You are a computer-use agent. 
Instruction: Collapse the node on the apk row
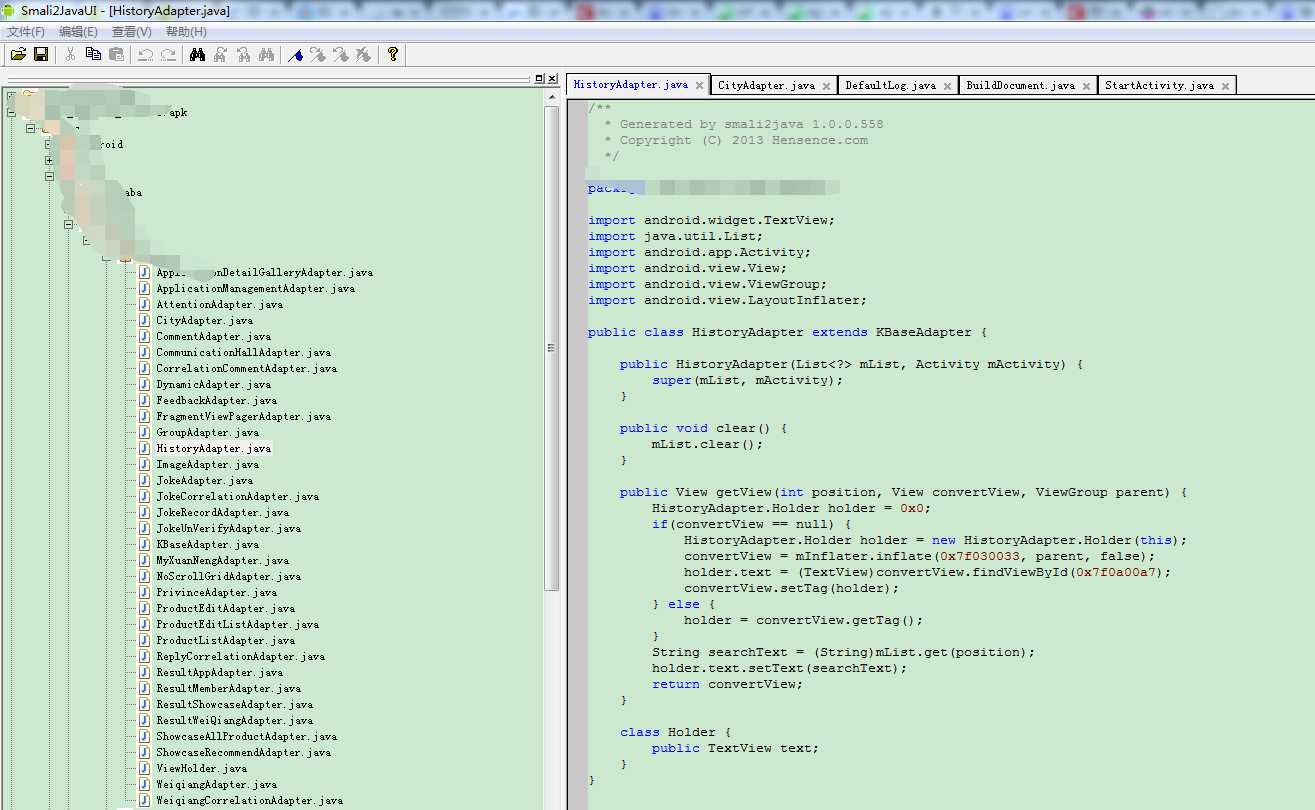click(11, 112)
